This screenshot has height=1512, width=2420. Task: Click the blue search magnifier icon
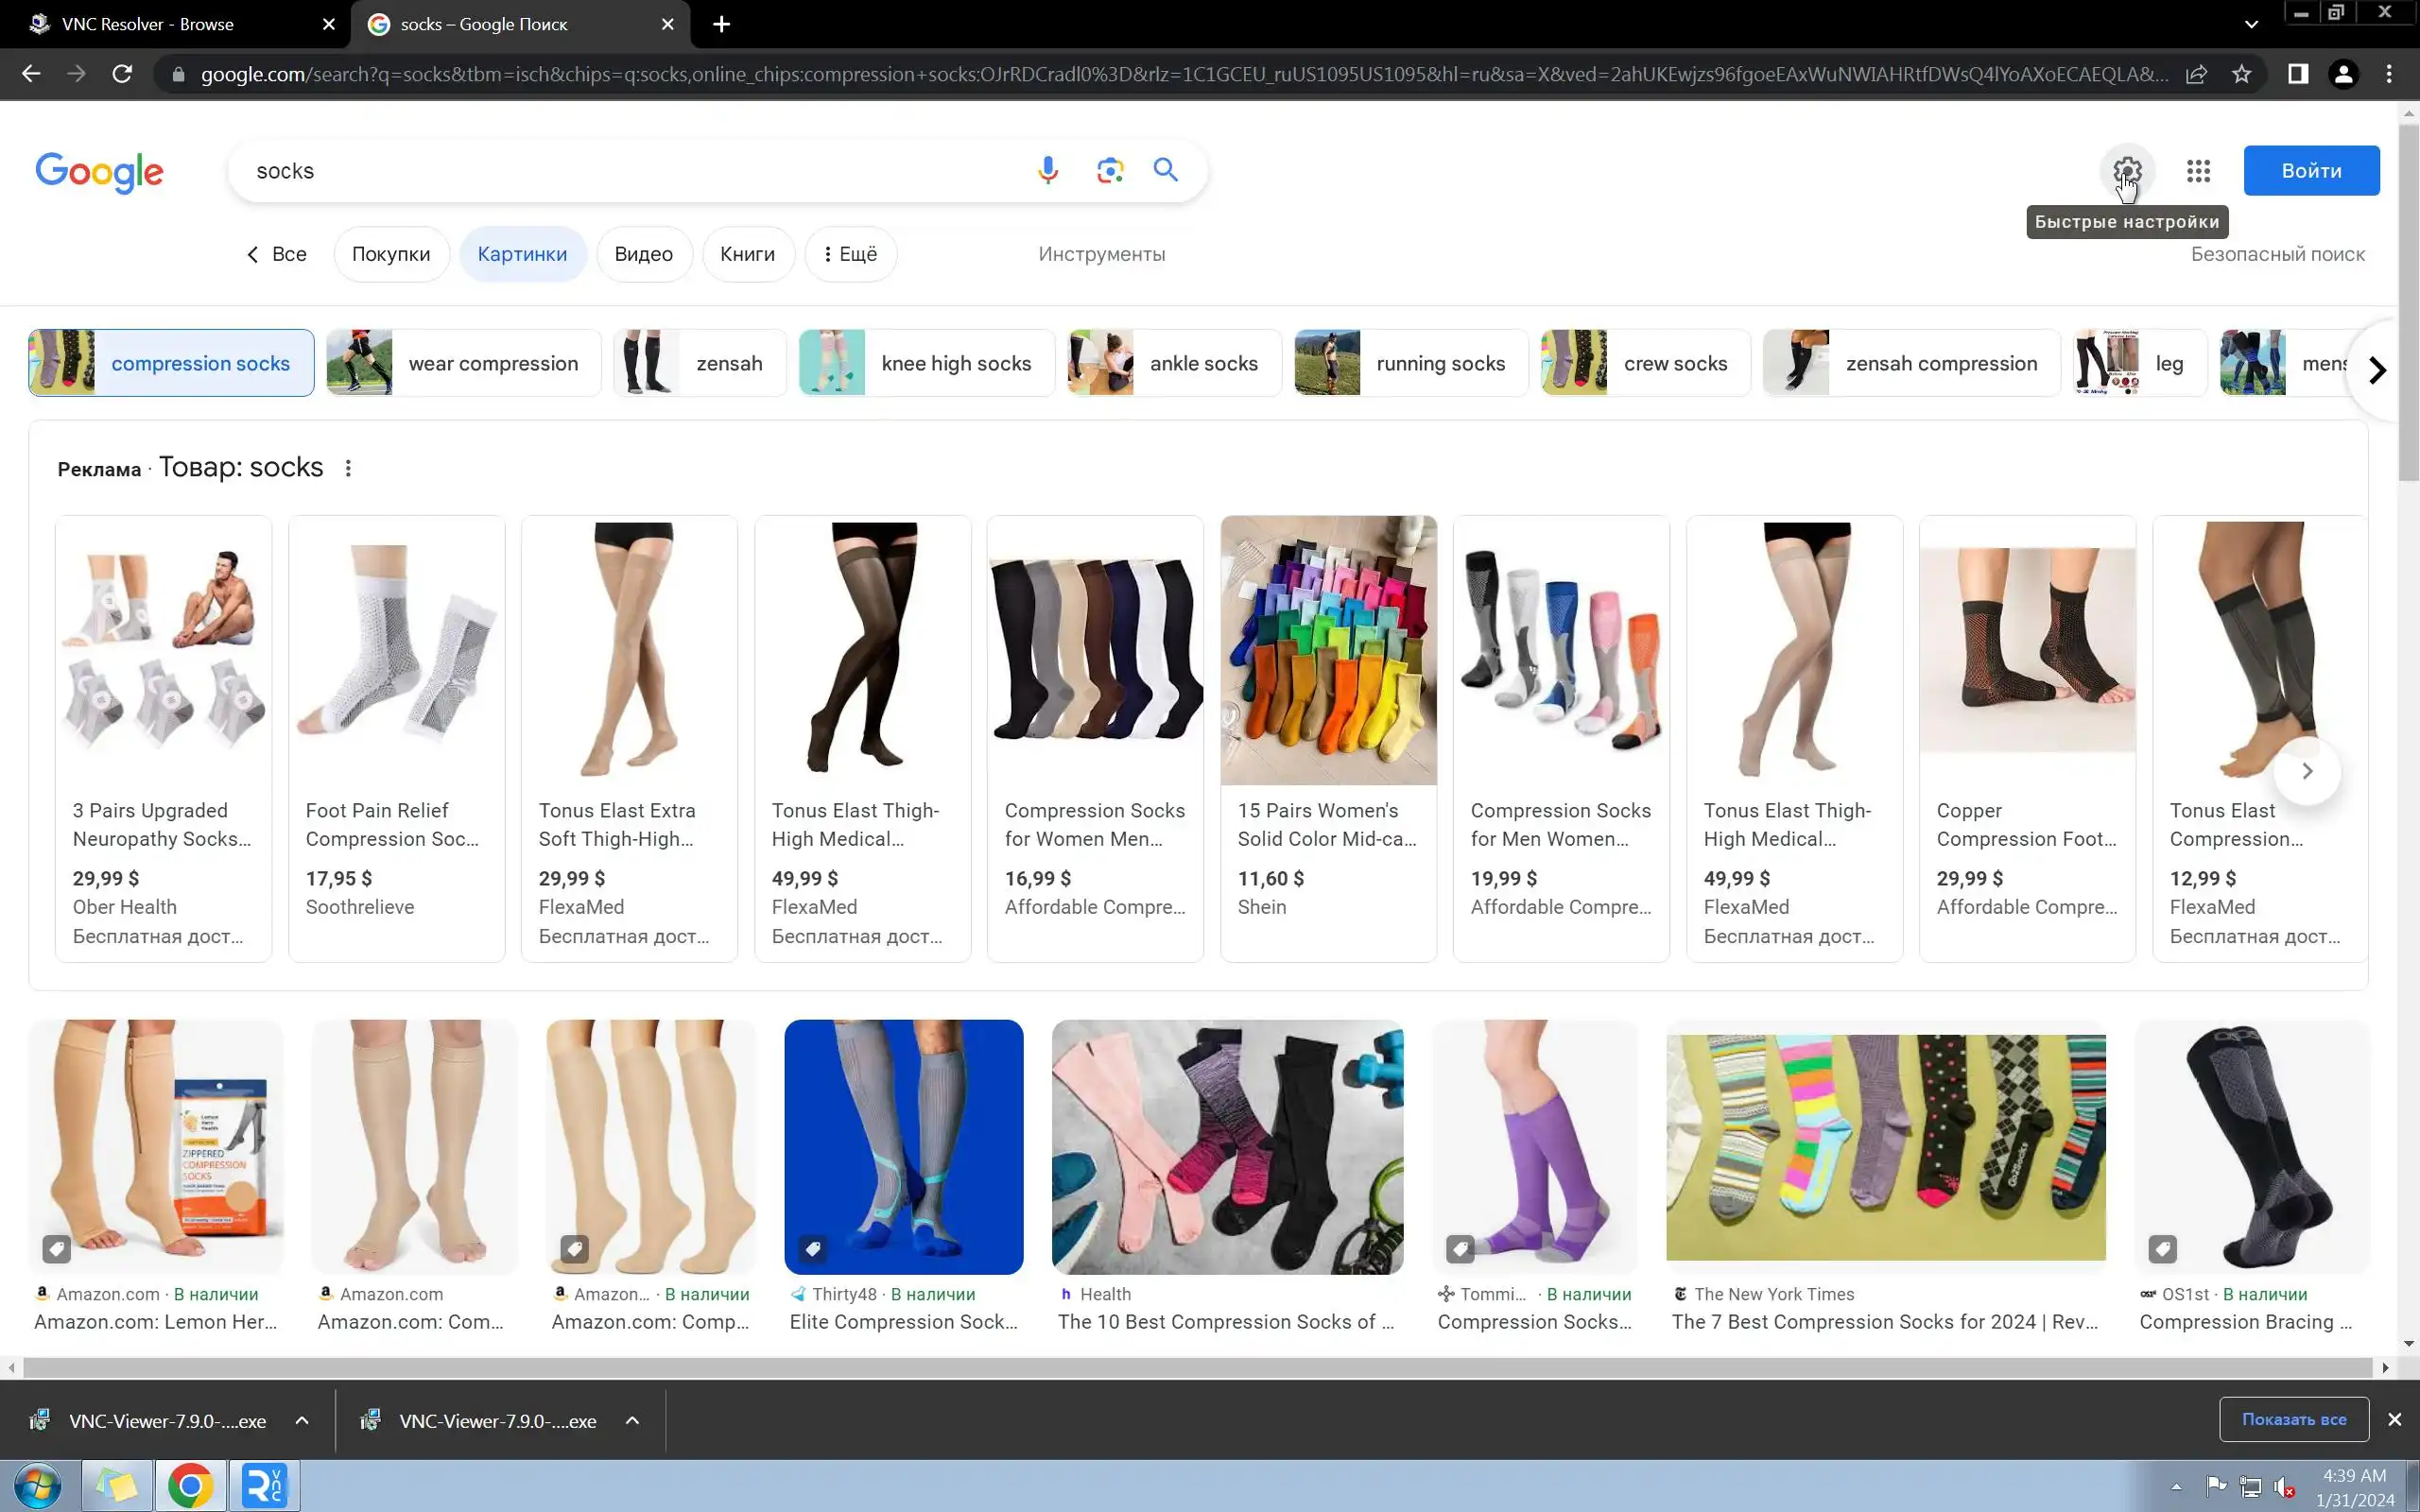(x=1166, y=170)
